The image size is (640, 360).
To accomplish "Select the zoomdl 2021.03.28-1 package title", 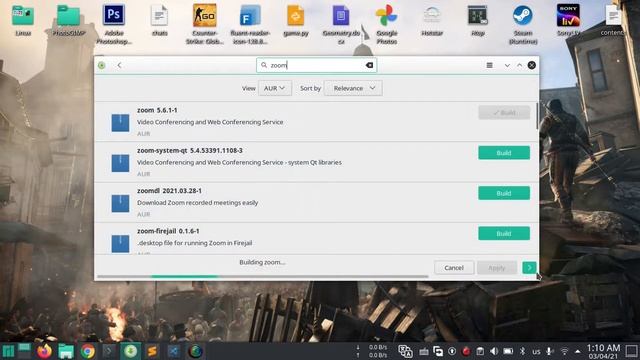I will click(169, 191).
